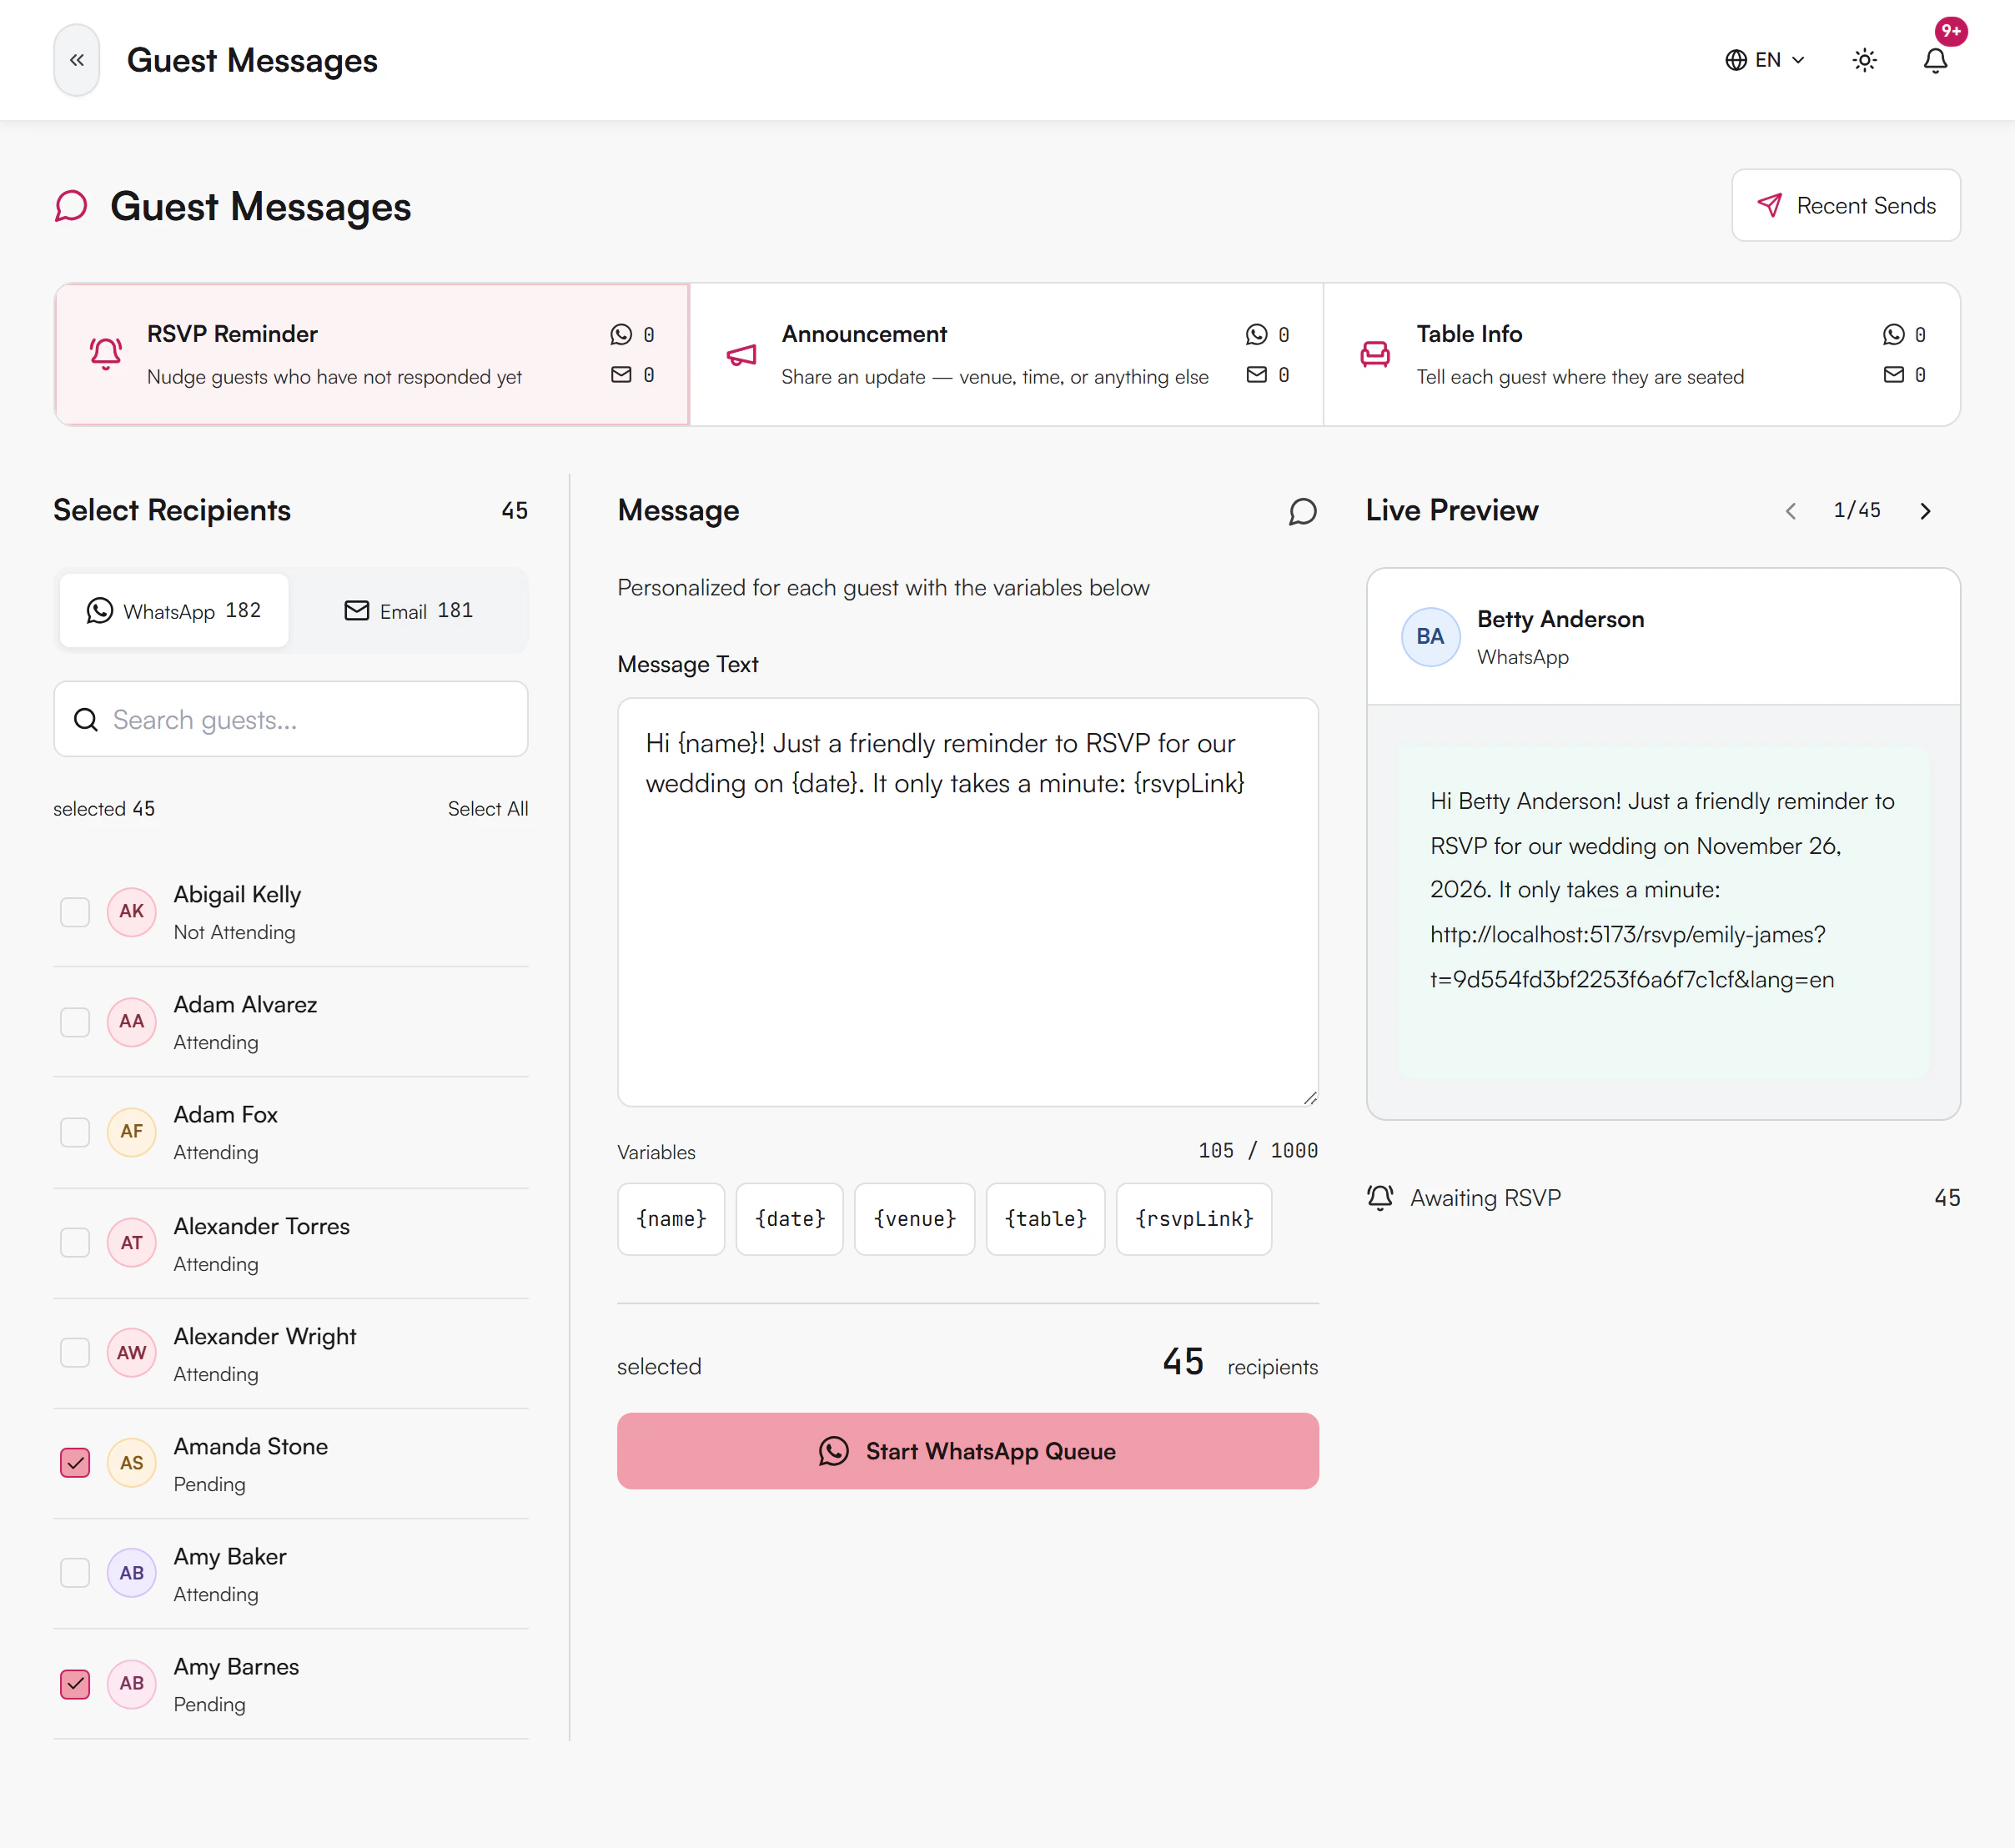Select the Announcement message type

[x=1006, y=354]
